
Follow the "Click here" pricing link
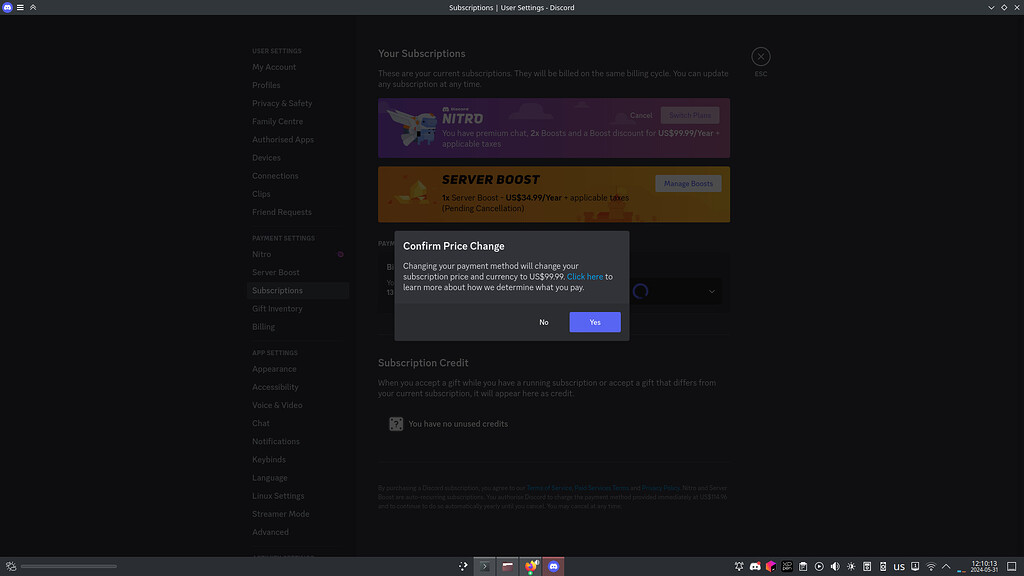[x=585, y=277]
